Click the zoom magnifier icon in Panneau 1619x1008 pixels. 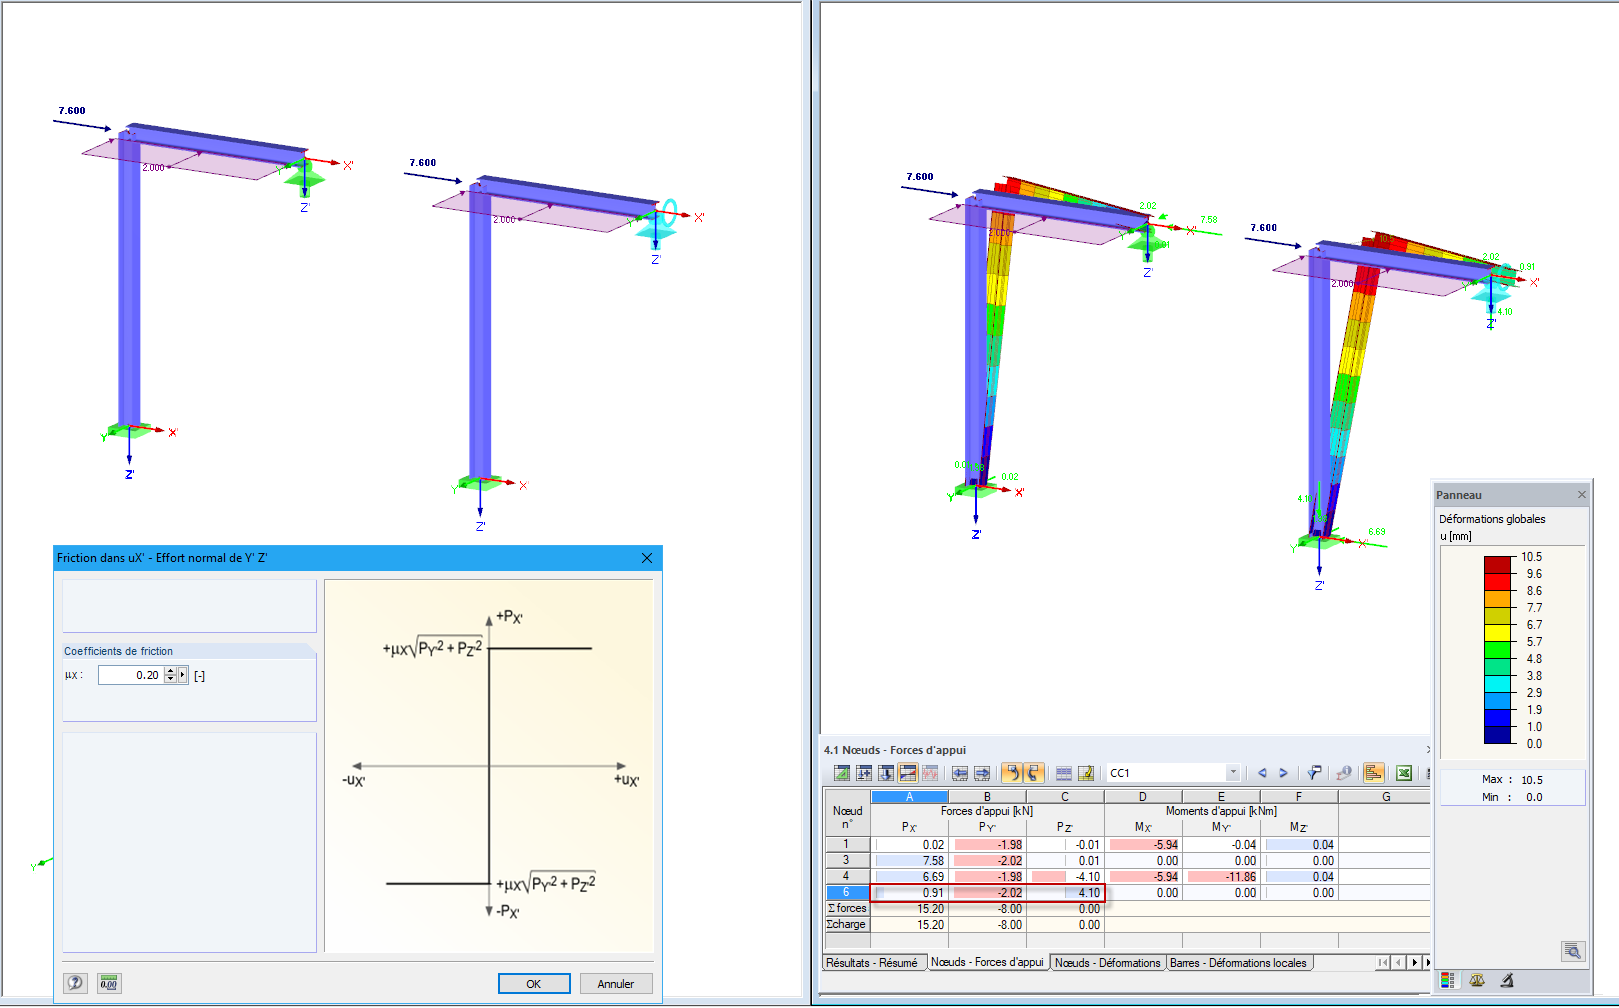coord(1573,951)
